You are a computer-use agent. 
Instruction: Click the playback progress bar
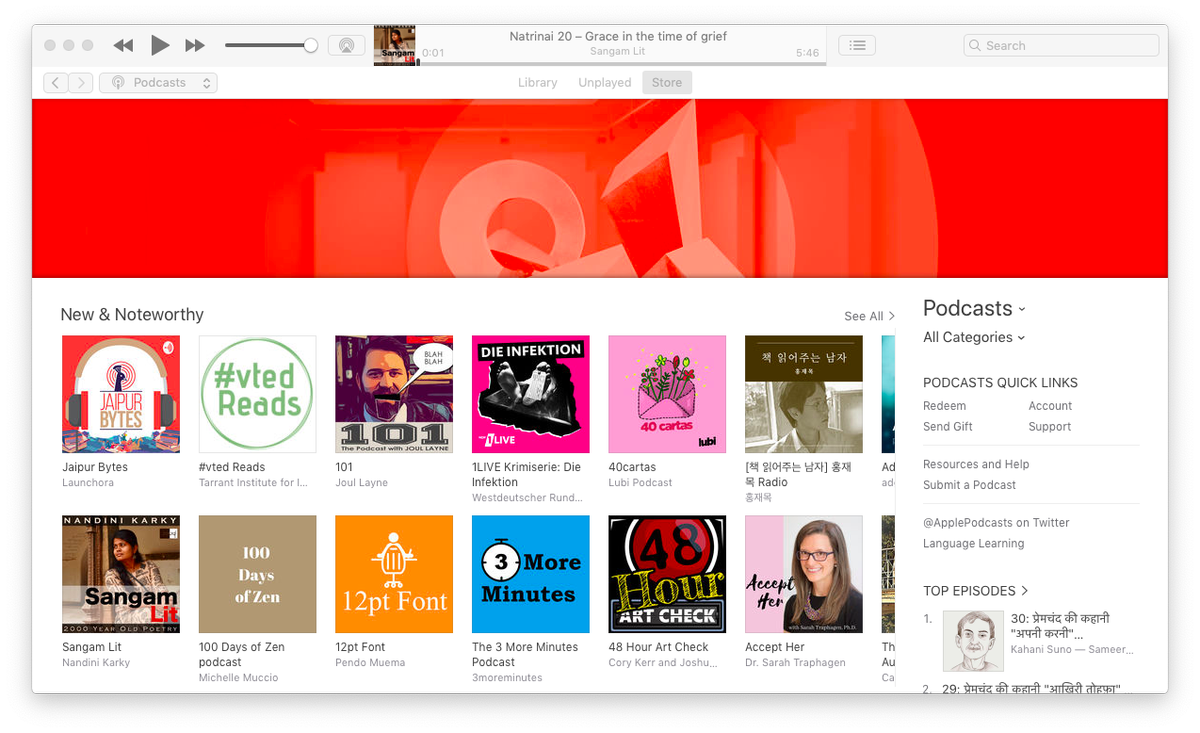(622, 64)
